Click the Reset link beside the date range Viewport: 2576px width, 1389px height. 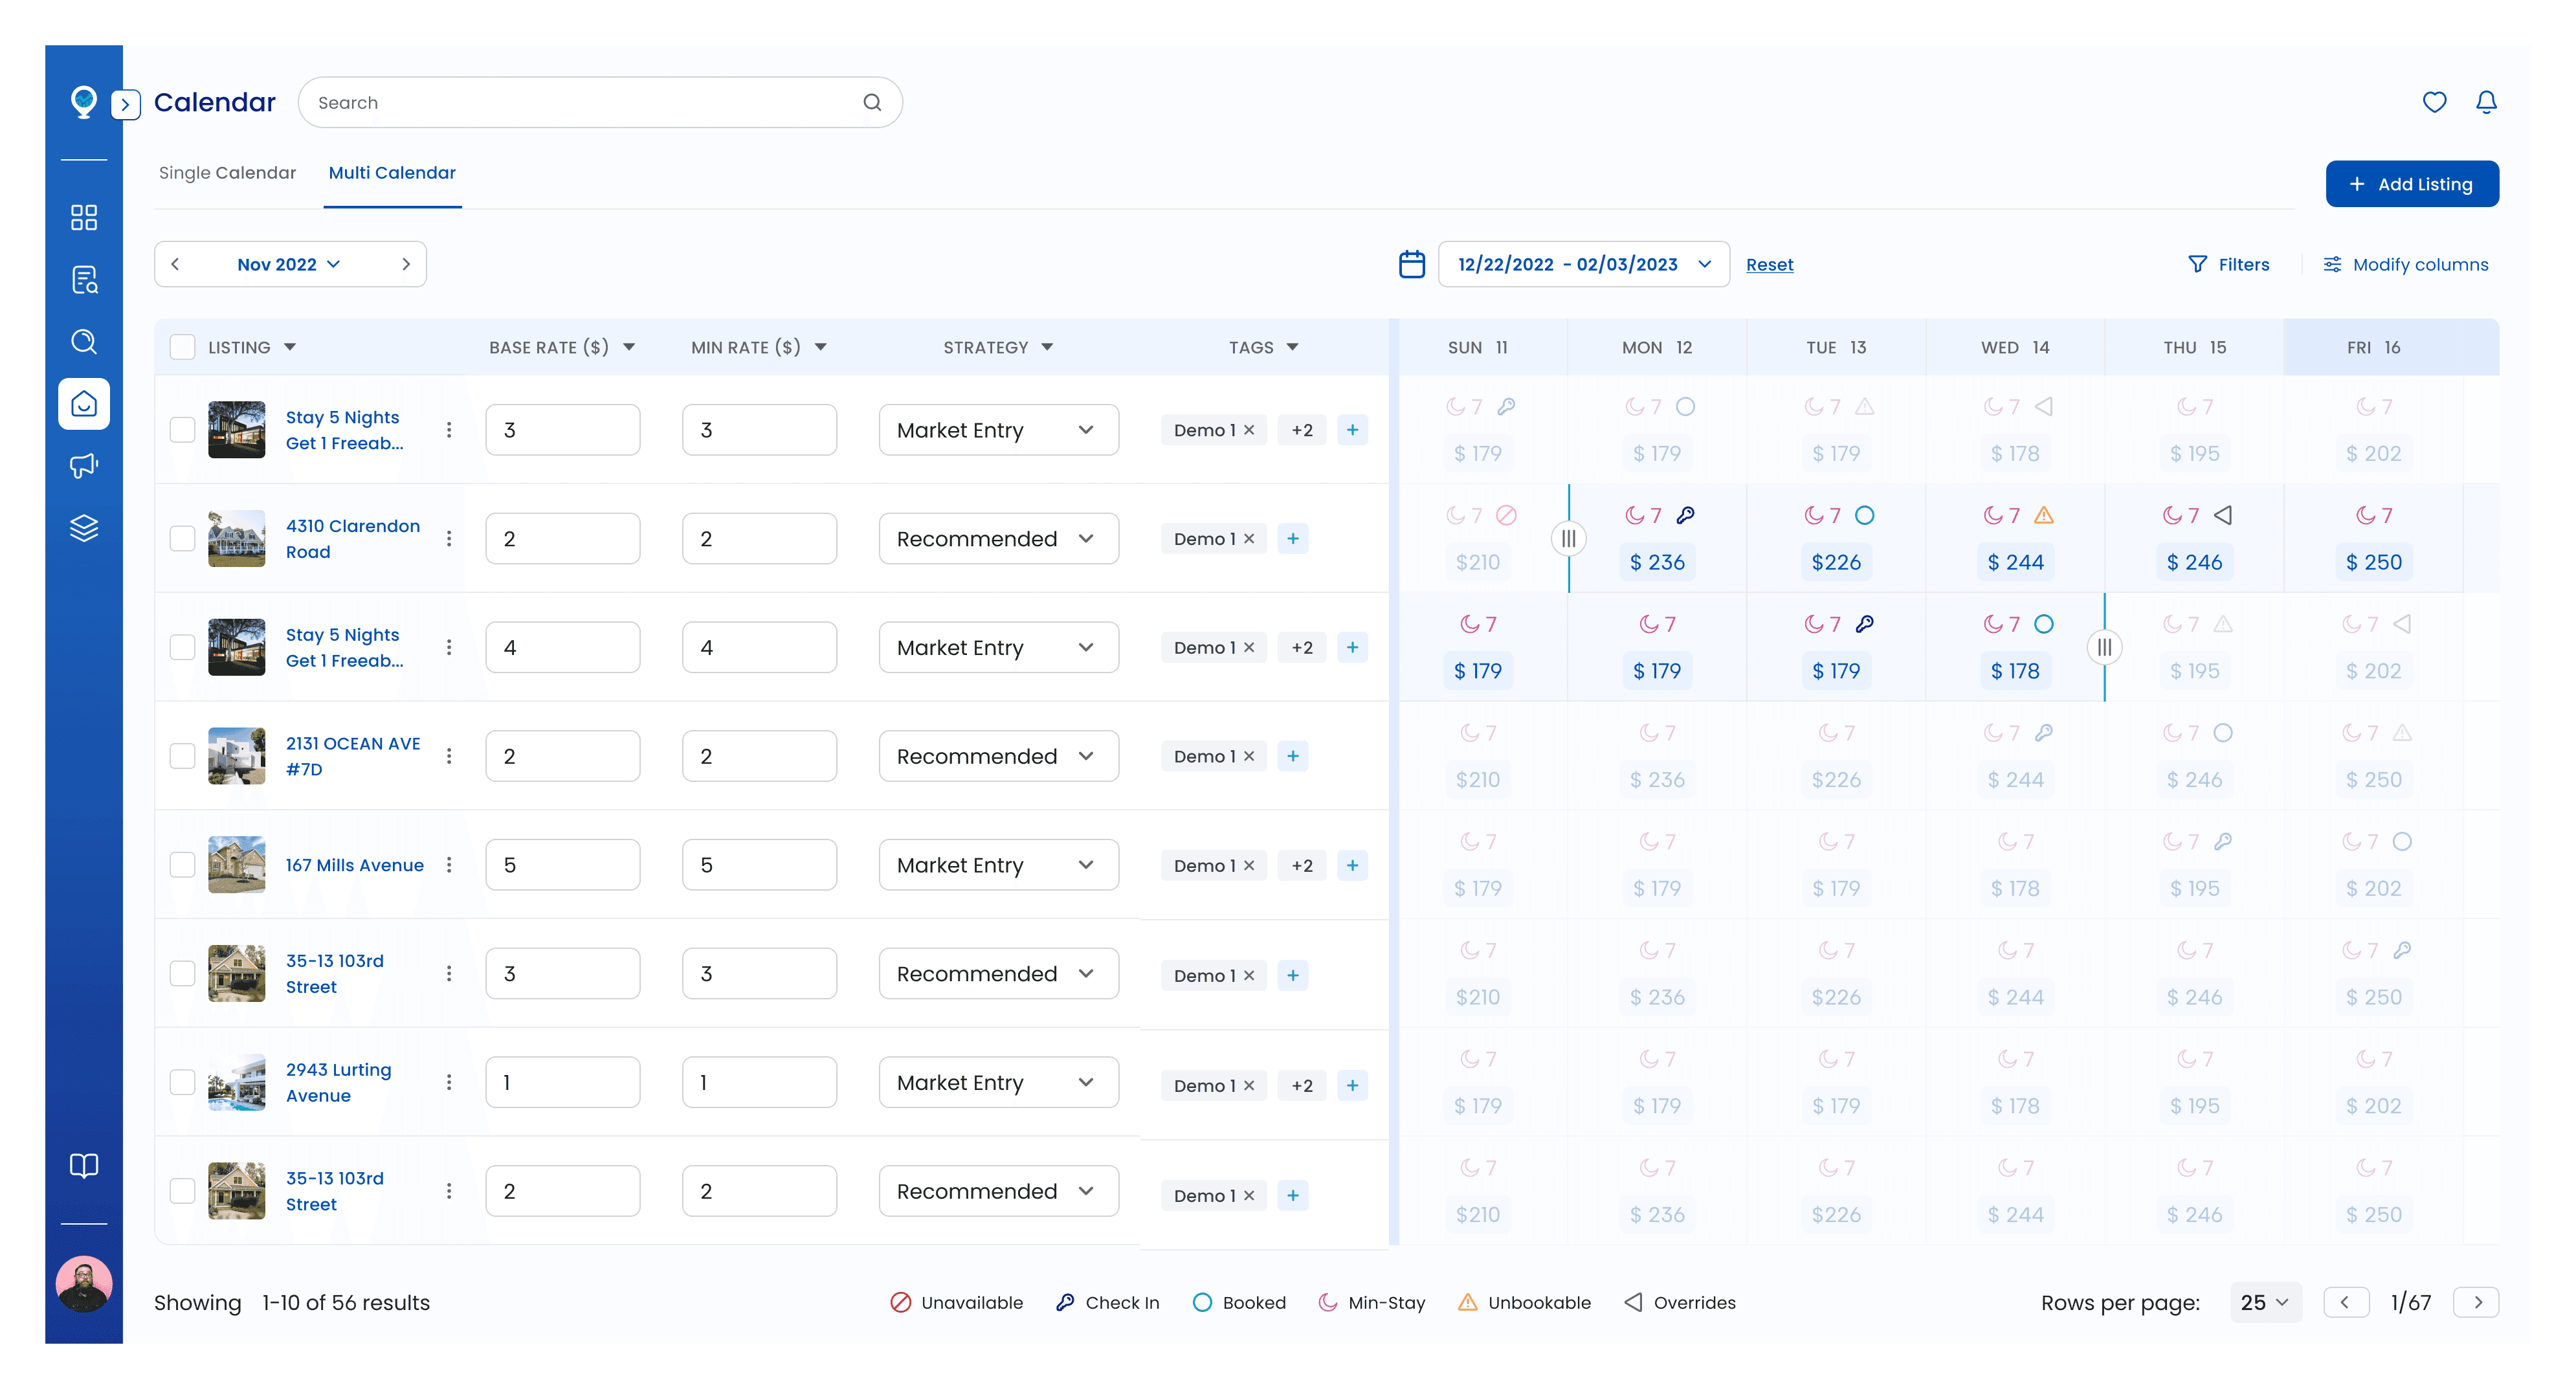coord(1769,264)
